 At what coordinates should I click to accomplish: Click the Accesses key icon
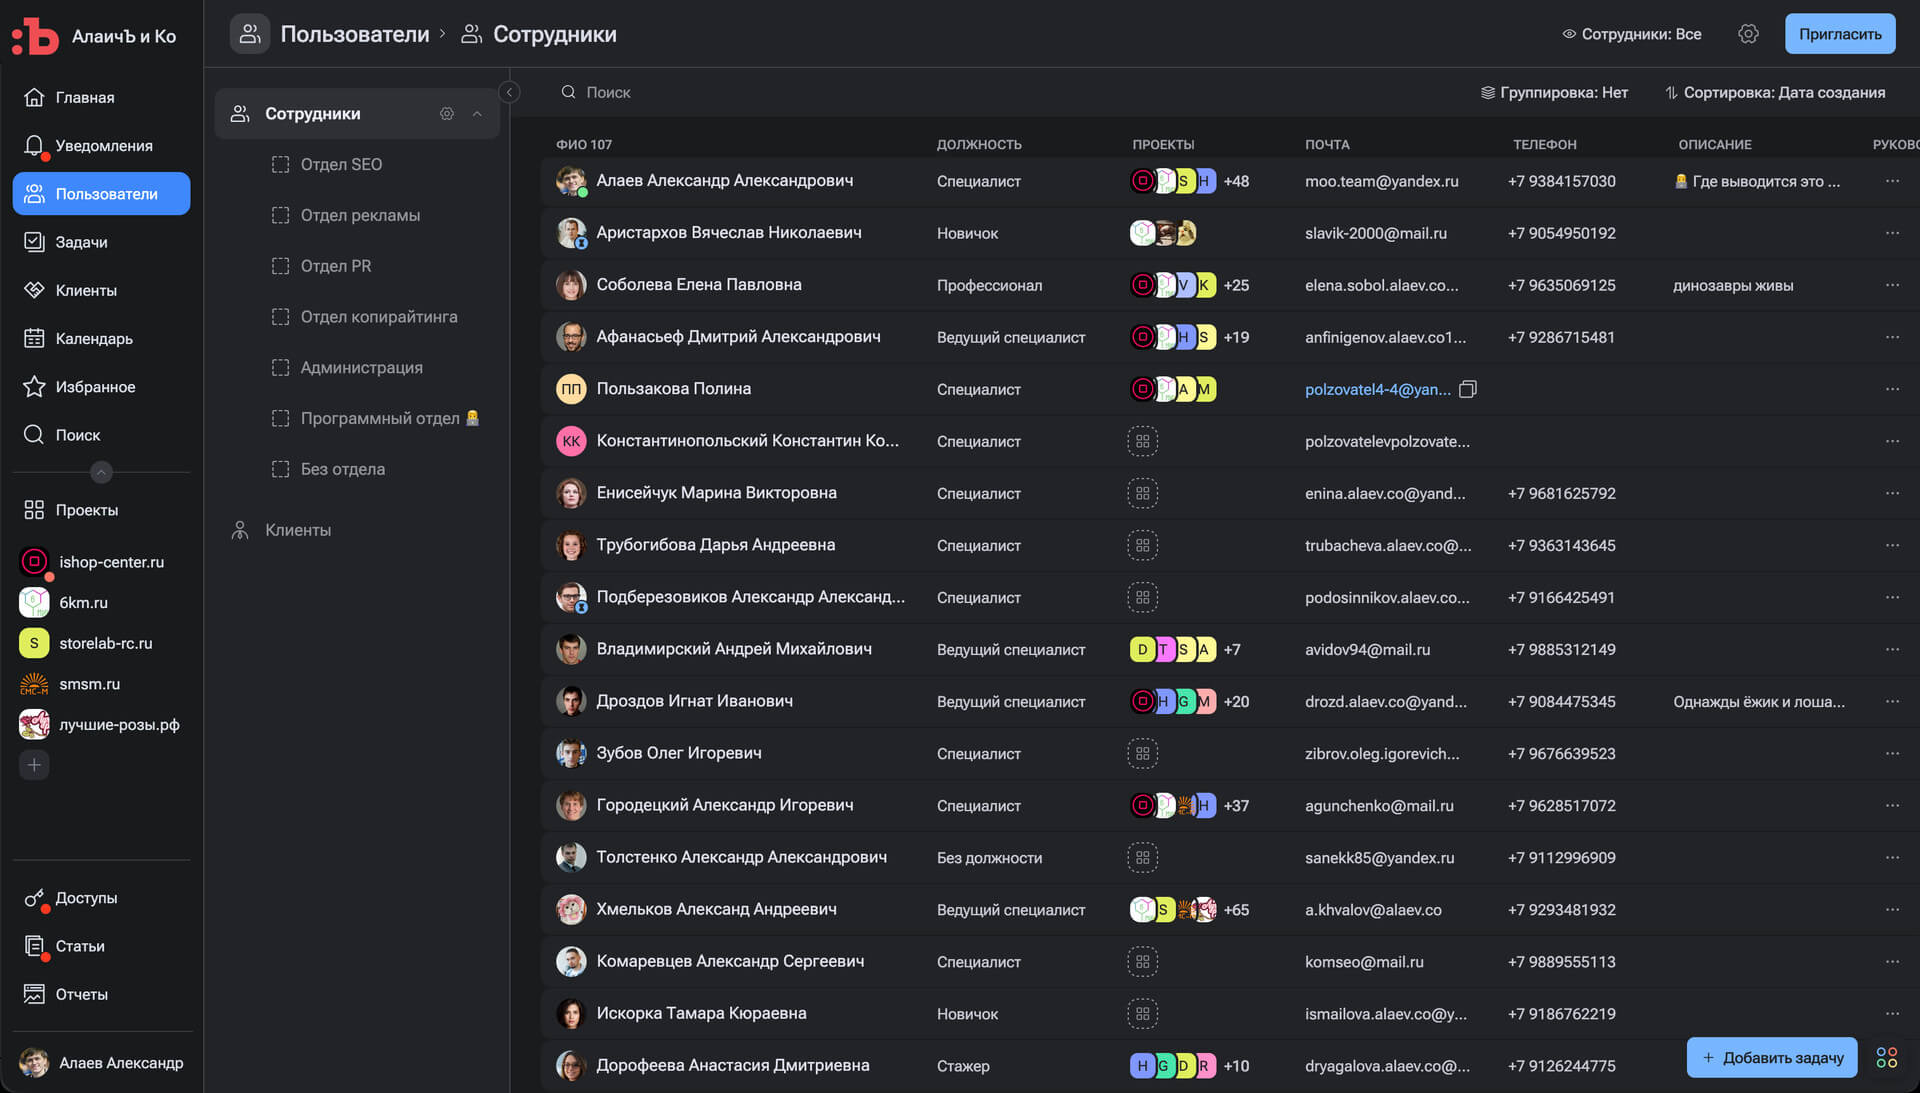(x=34, y=898)
